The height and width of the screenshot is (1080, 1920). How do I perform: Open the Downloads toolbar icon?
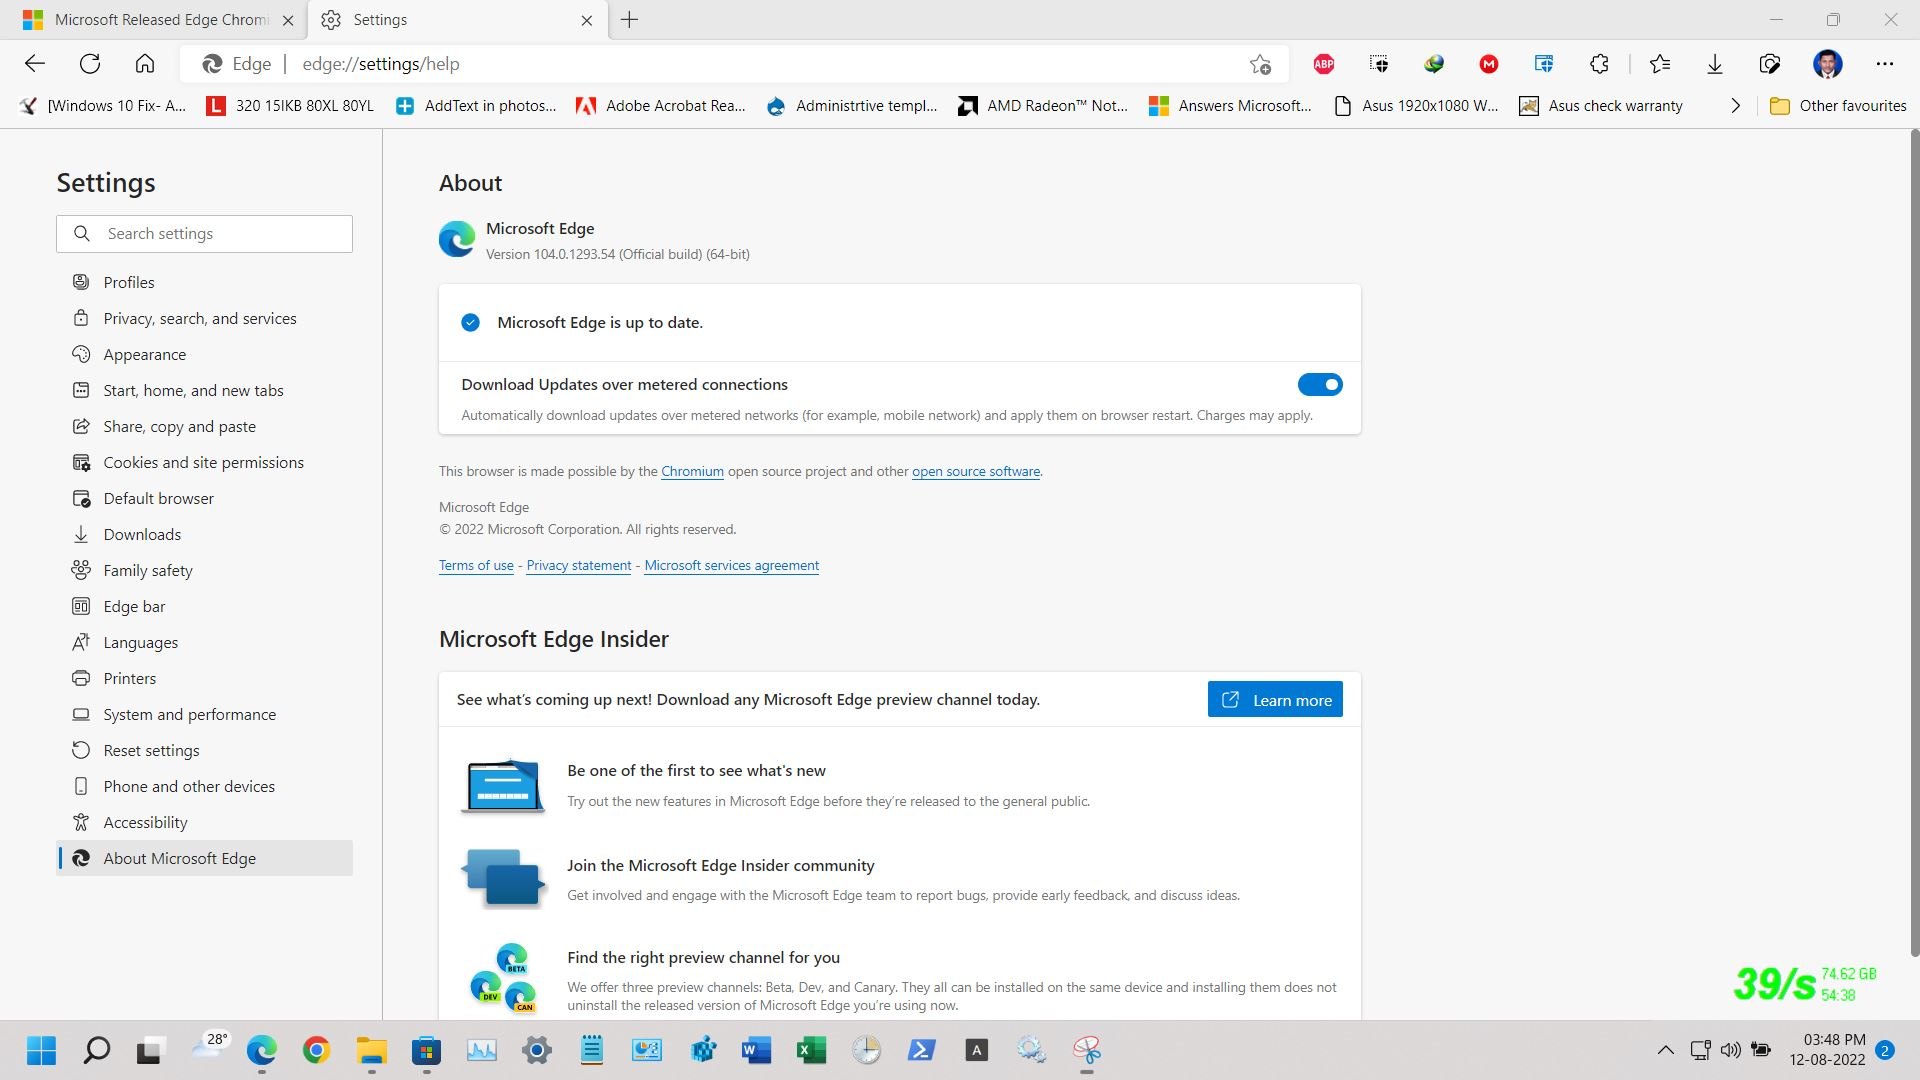[1715, 64]
